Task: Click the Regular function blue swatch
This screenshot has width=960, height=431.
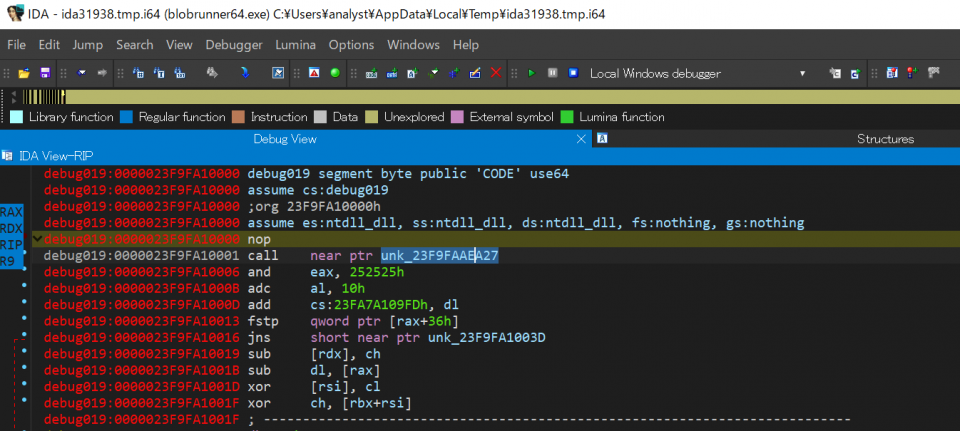Action: 127,117
